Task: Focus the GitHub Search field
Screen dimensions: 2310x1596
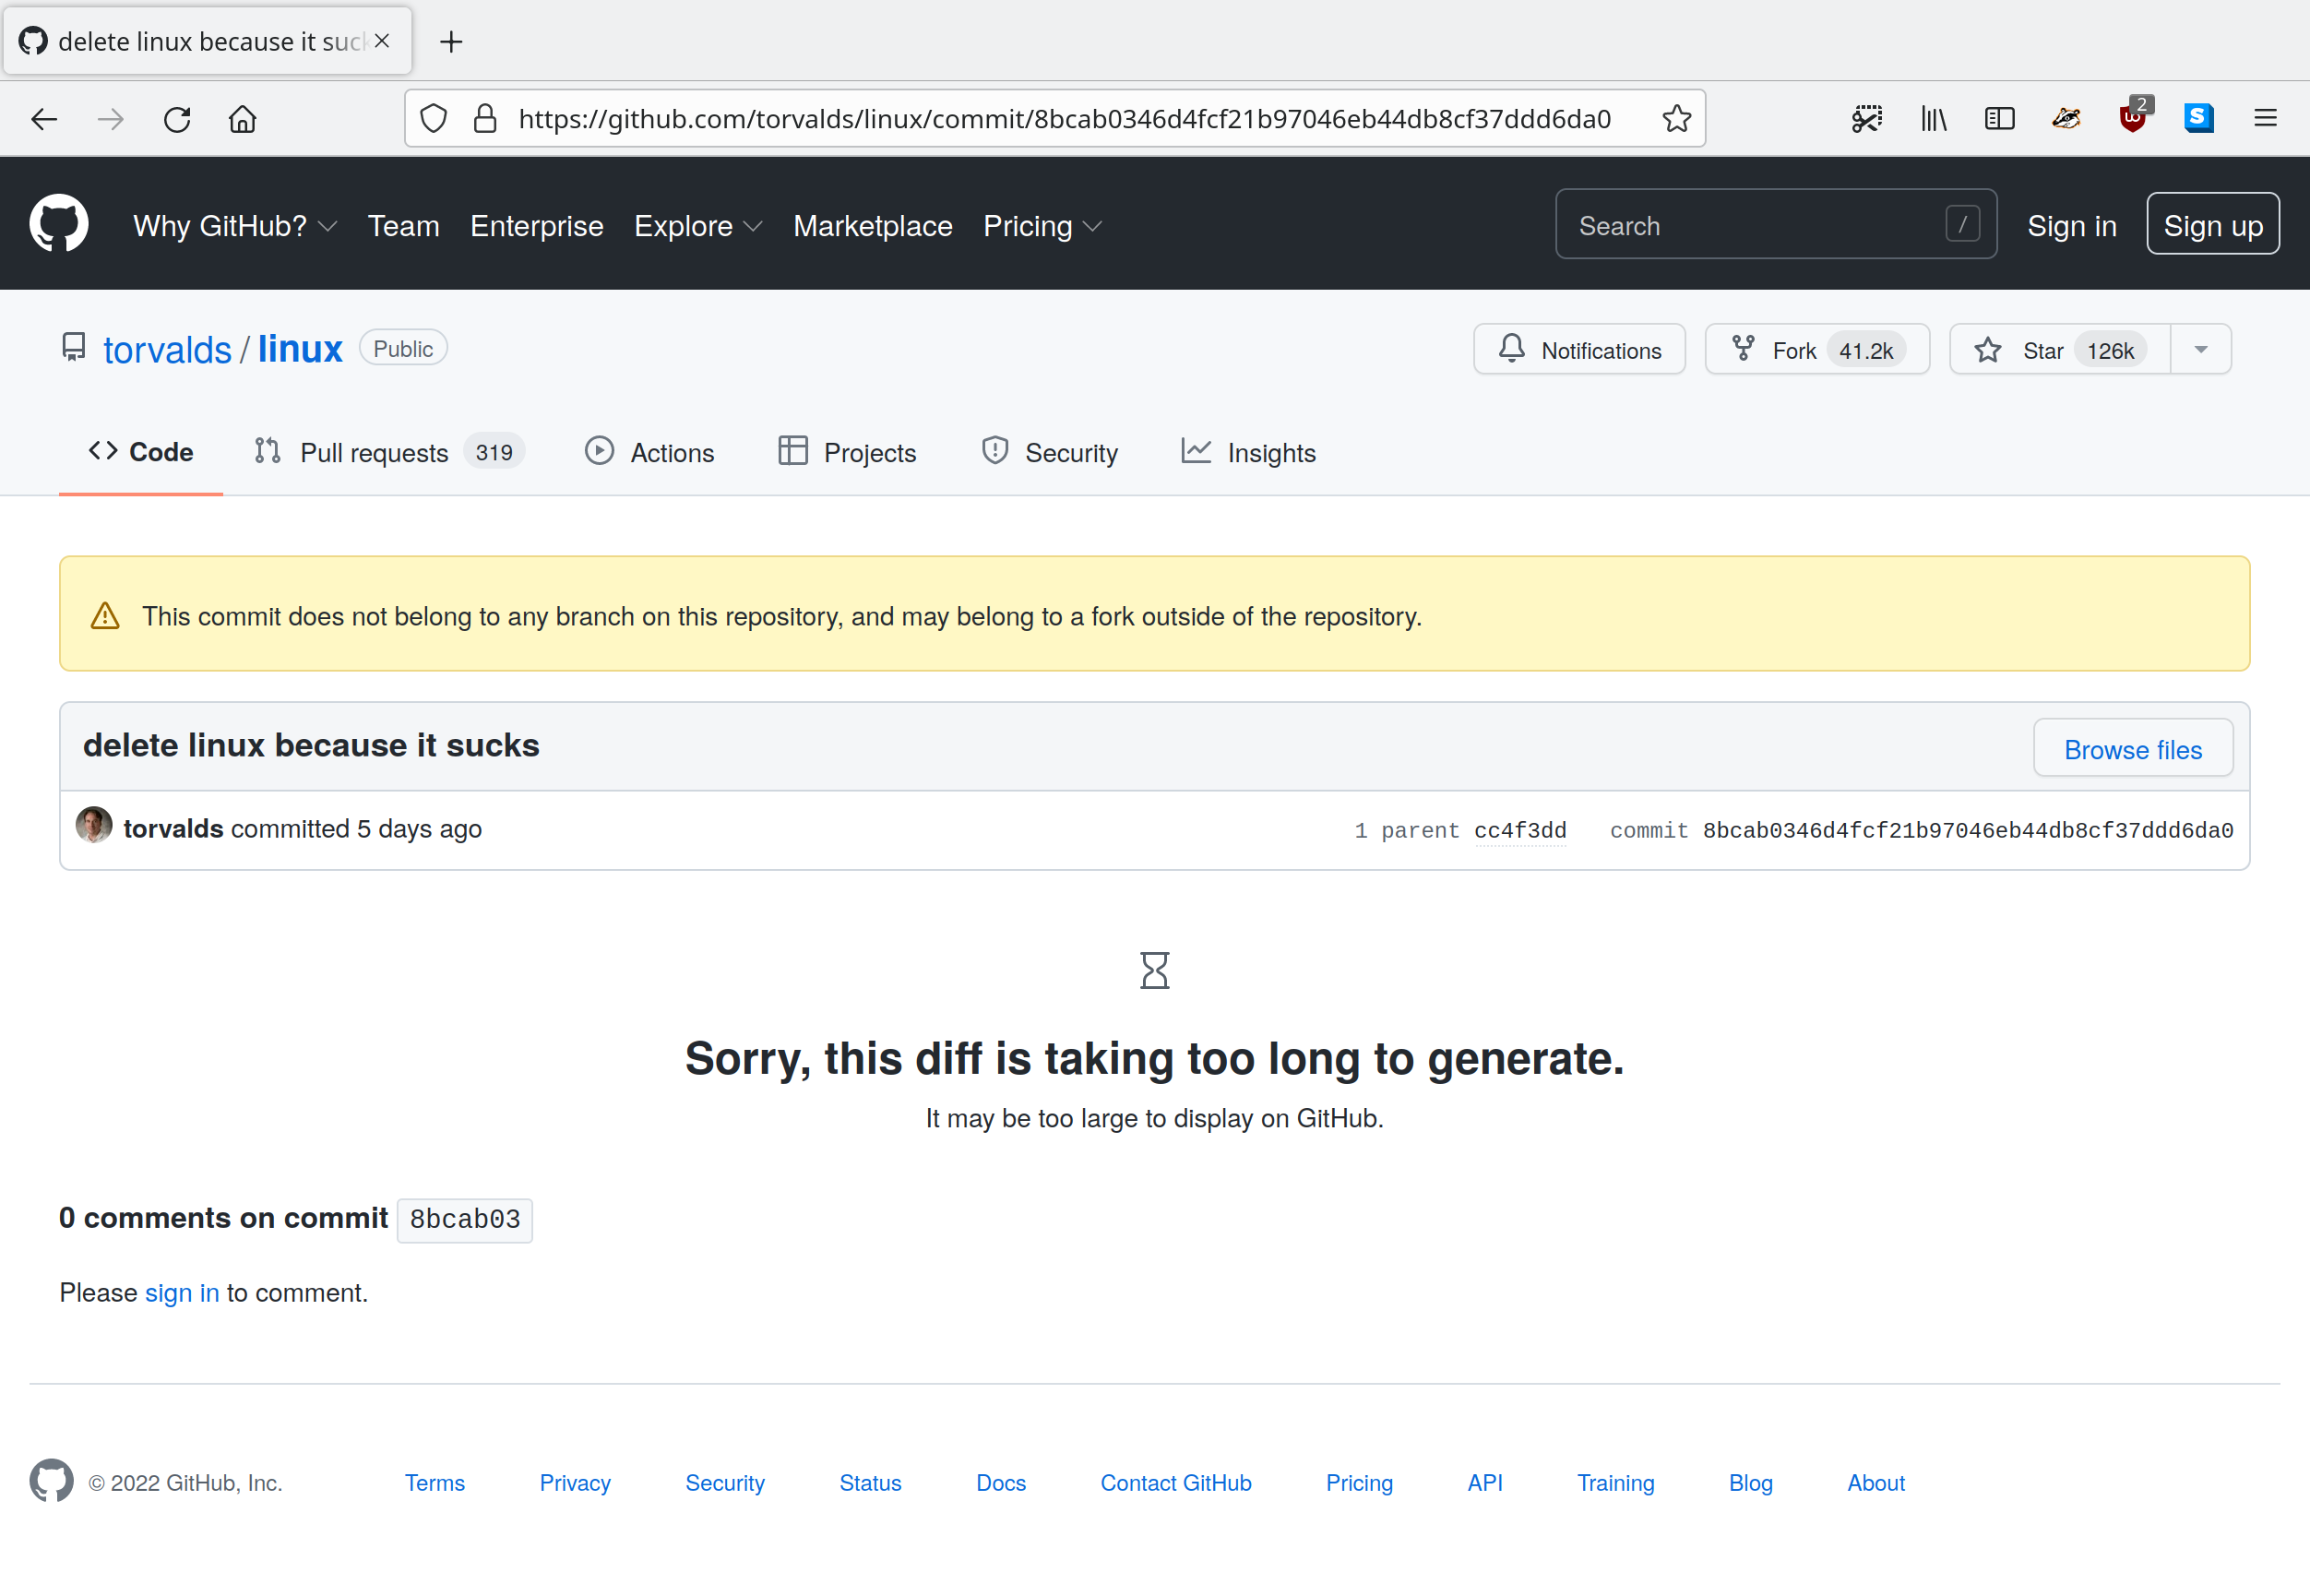Action: [1776, 224]
